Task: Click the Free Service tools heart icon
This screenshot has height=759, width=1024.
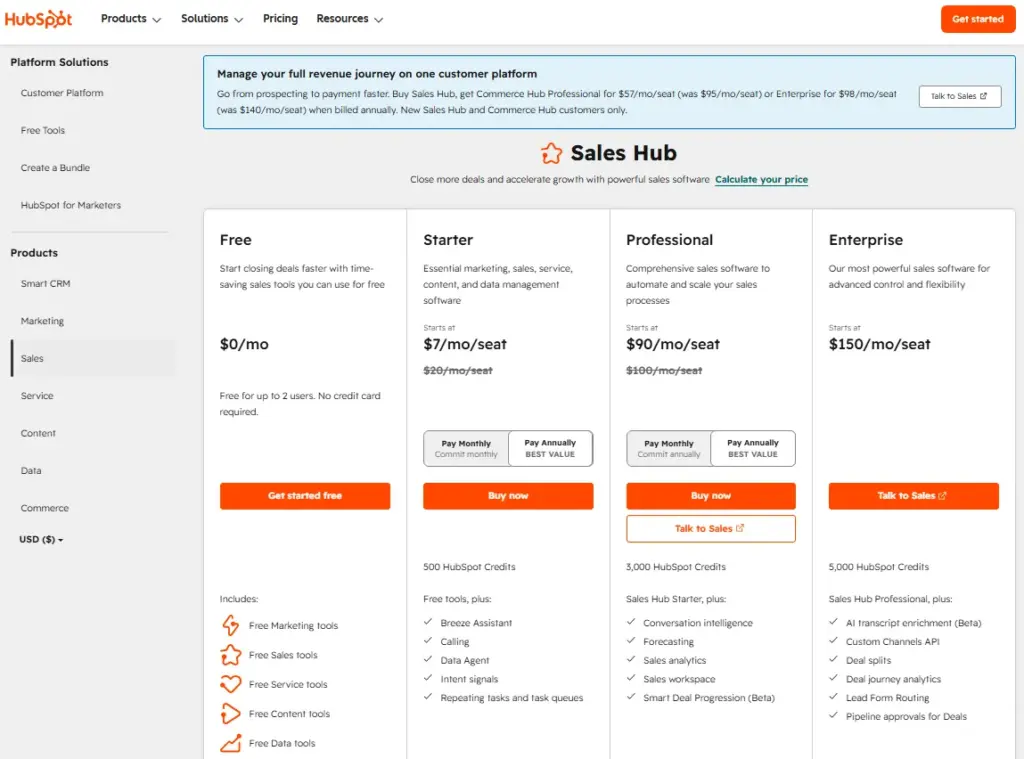Action: [x=231, y=684]
